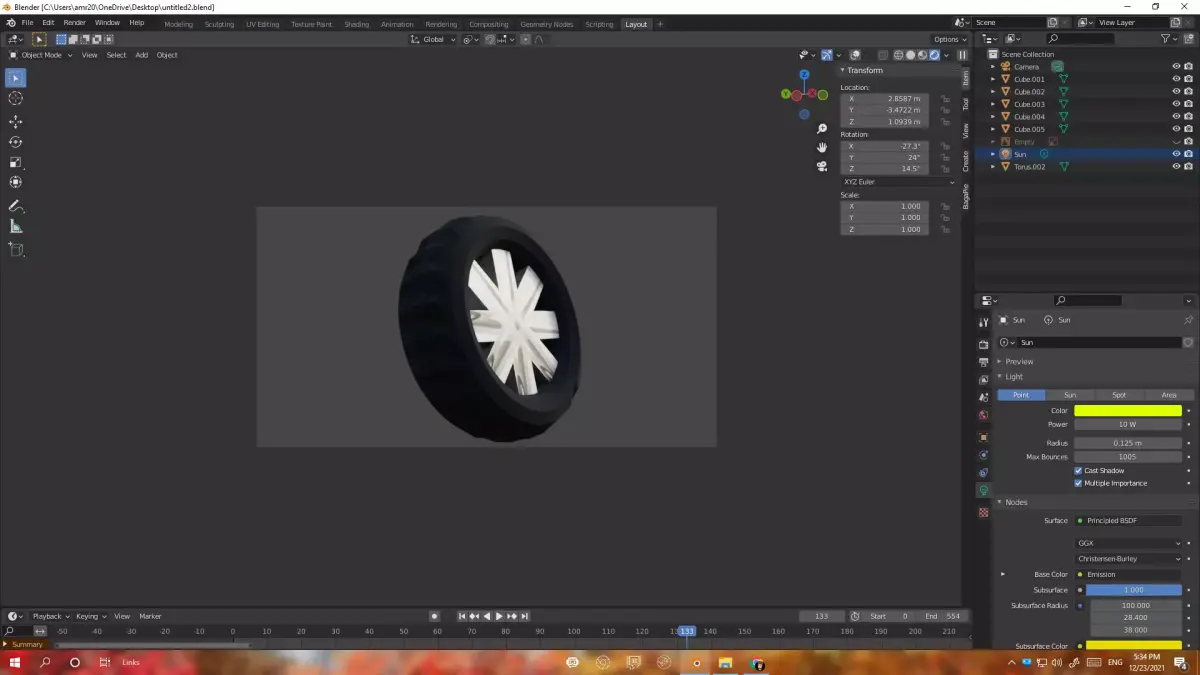Uncheck the Multiple Importance checkbox

(x=1078, y=483)
